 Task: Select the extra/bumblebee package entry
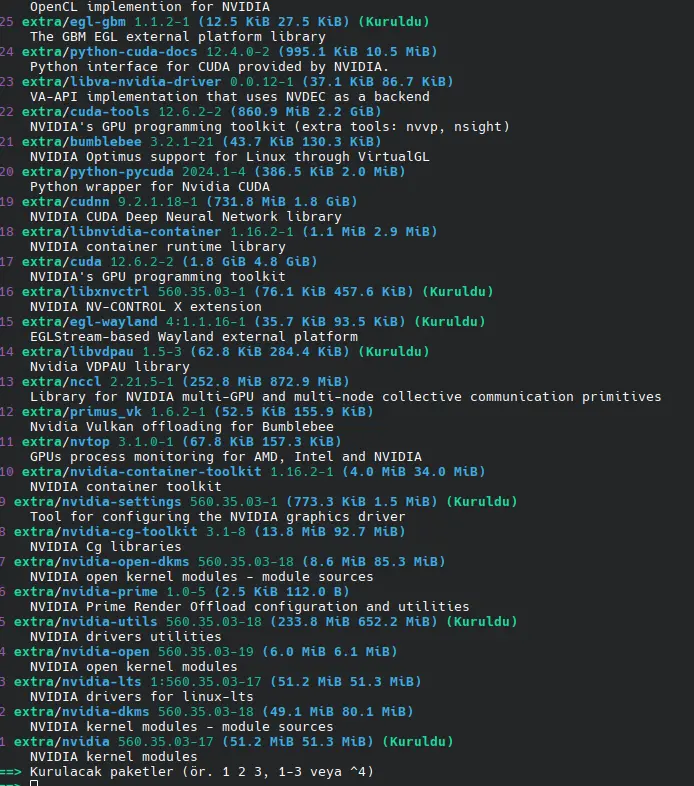tap(190, 142)
